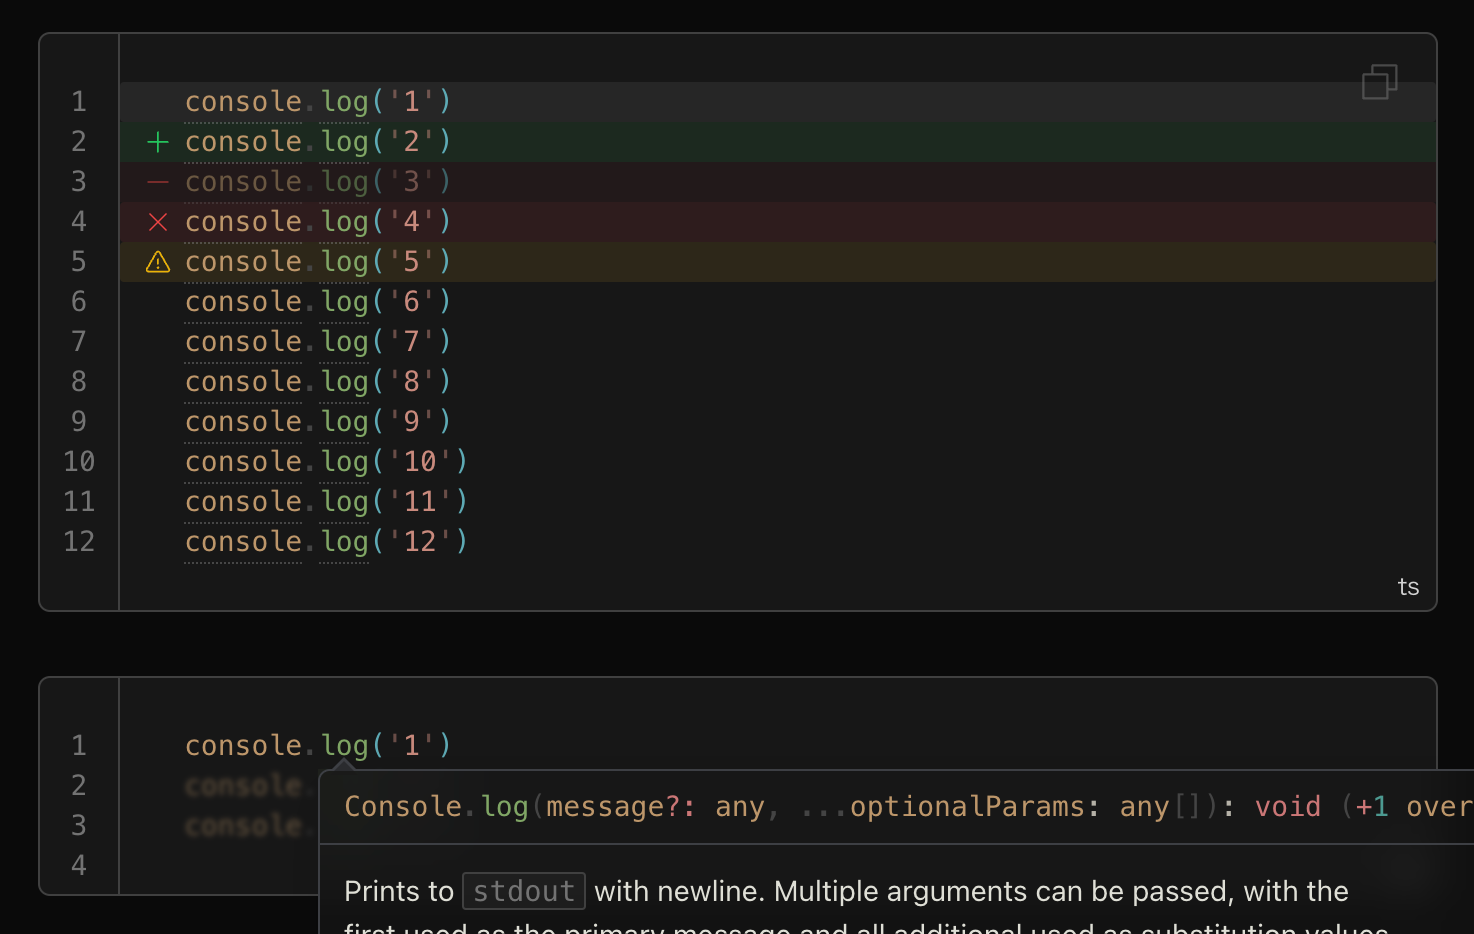Click 'Console' type name in hover tooltip
The height and width of the screenshot is (934, 1474).
tap(402, 807)
